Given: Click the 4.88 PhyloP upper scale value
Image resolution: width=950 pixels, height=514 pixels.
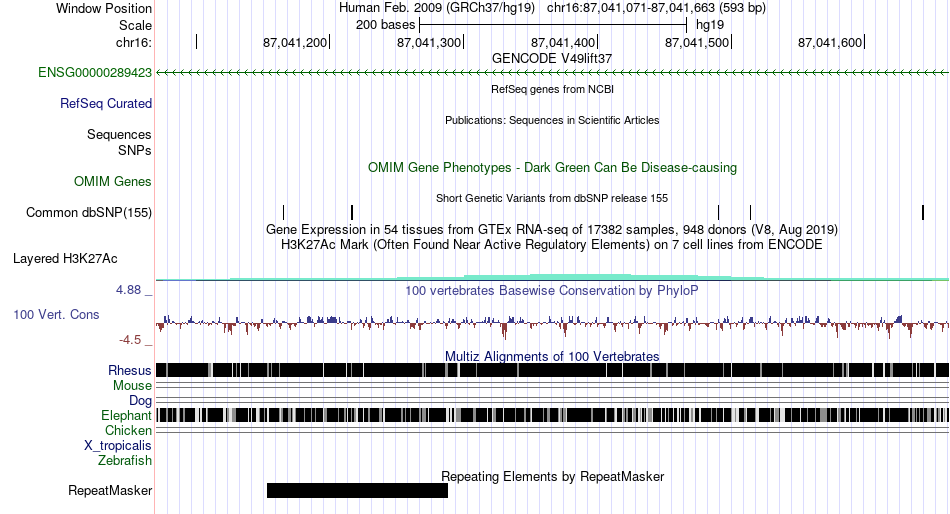Looking at the screenshot, I should click(x=128, y=290).
